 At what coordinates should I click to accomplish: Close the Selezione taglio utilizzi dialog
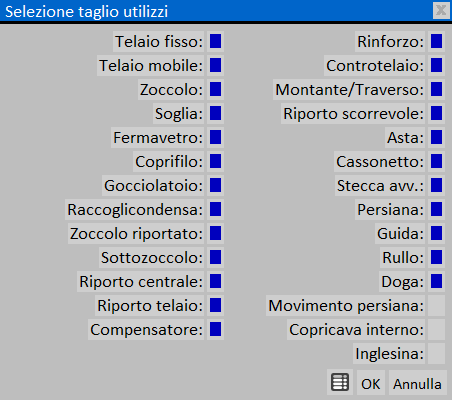click(x=441, y=10)
